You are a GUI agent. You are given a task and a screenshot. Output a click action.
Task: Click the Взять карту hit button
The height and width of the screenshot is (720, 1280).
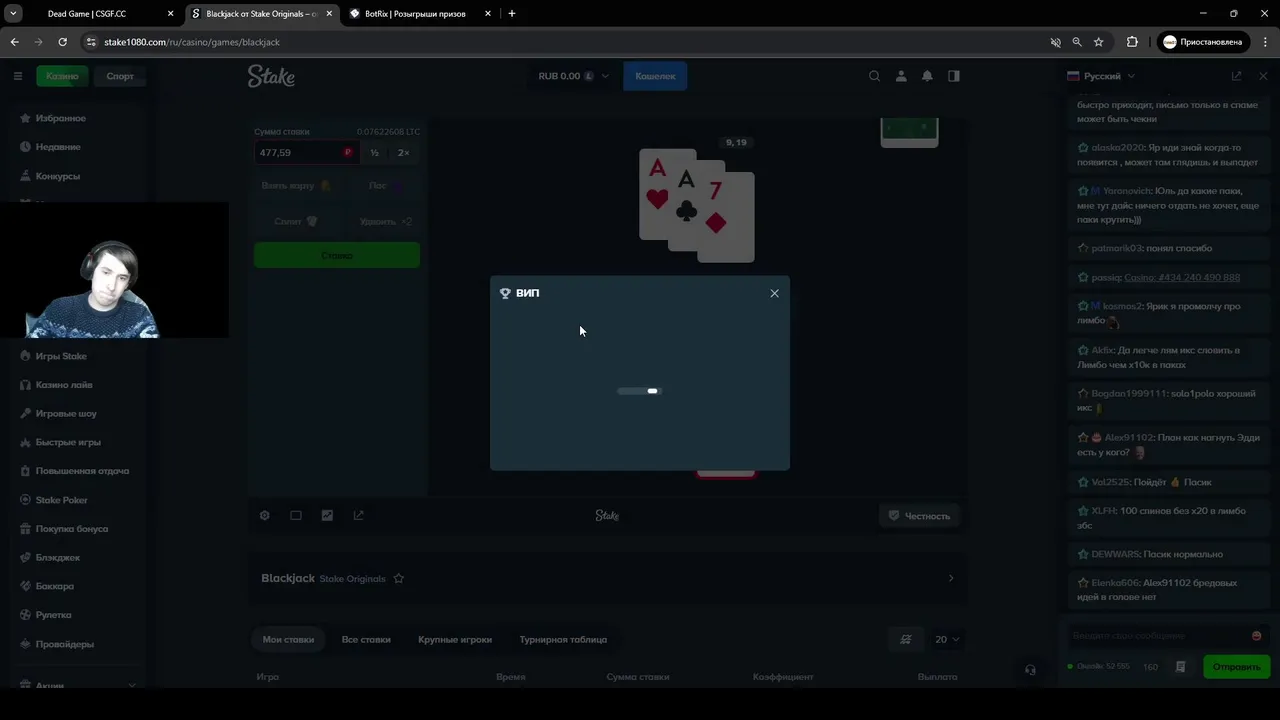pos(294,186)
